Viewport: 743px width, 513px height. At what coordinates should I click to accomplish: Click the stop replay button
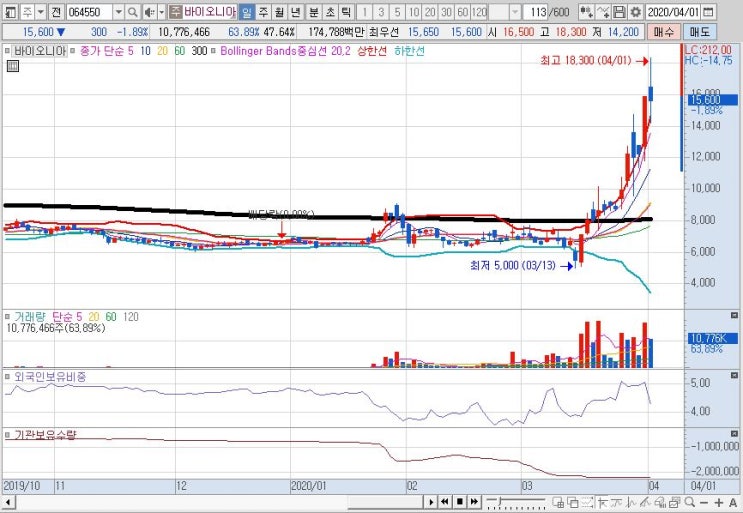[460, 502]
